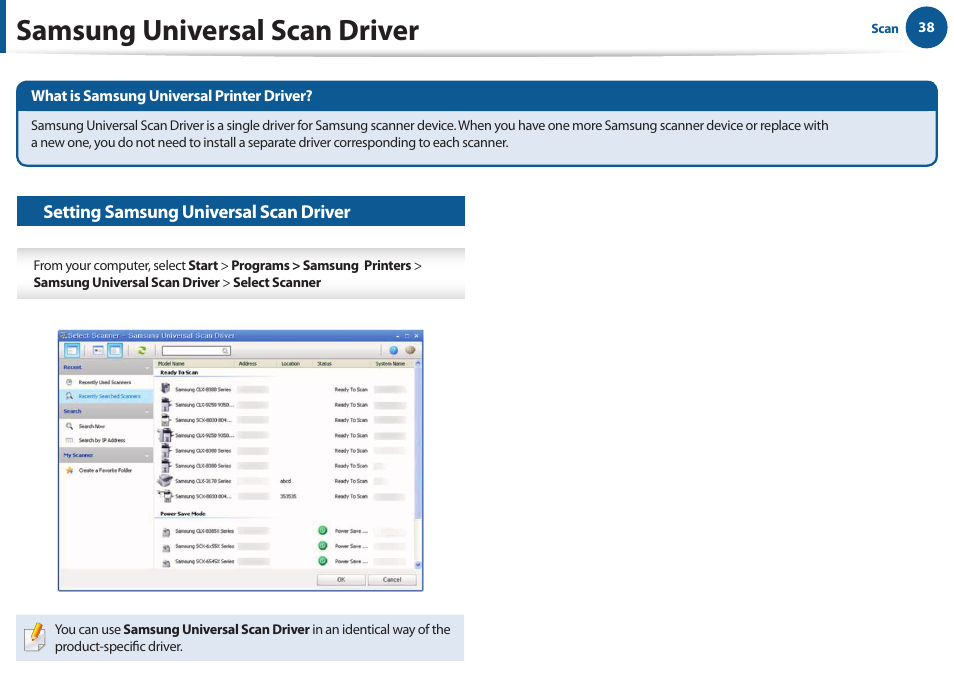This screenshot has height=677, width=954.
Task: Sort by the Model Name column header
Action: 172,364
